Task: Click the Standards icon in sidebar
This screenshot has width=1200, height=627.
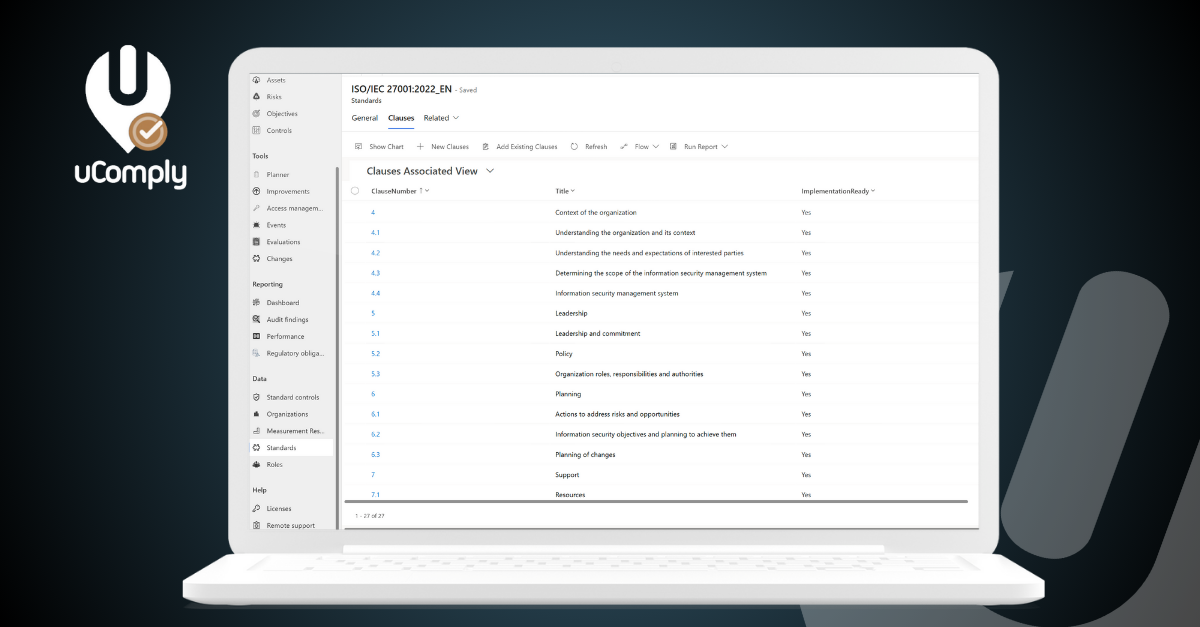Action: point(256,448)
